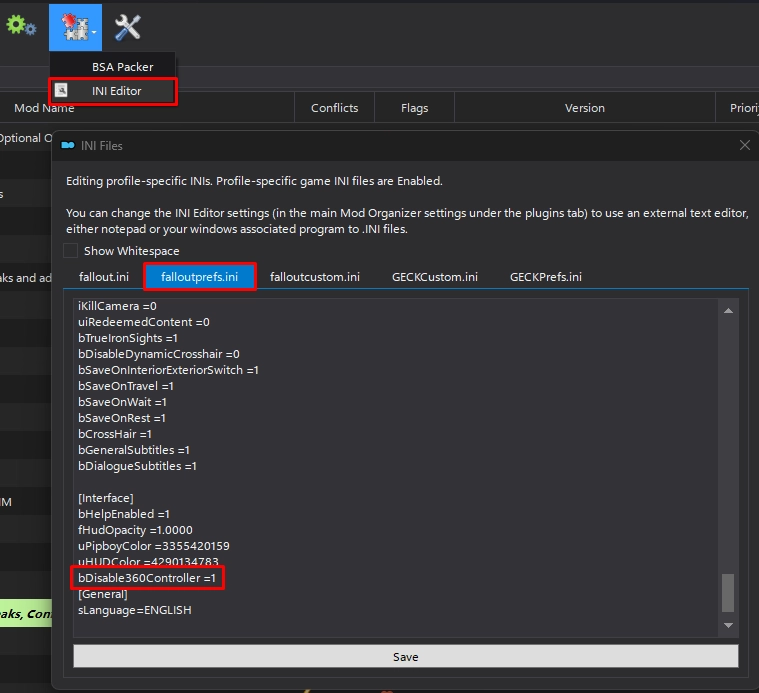Click the bSaveOnInteriorExteriorSwitch =1 line

(168, 370)
